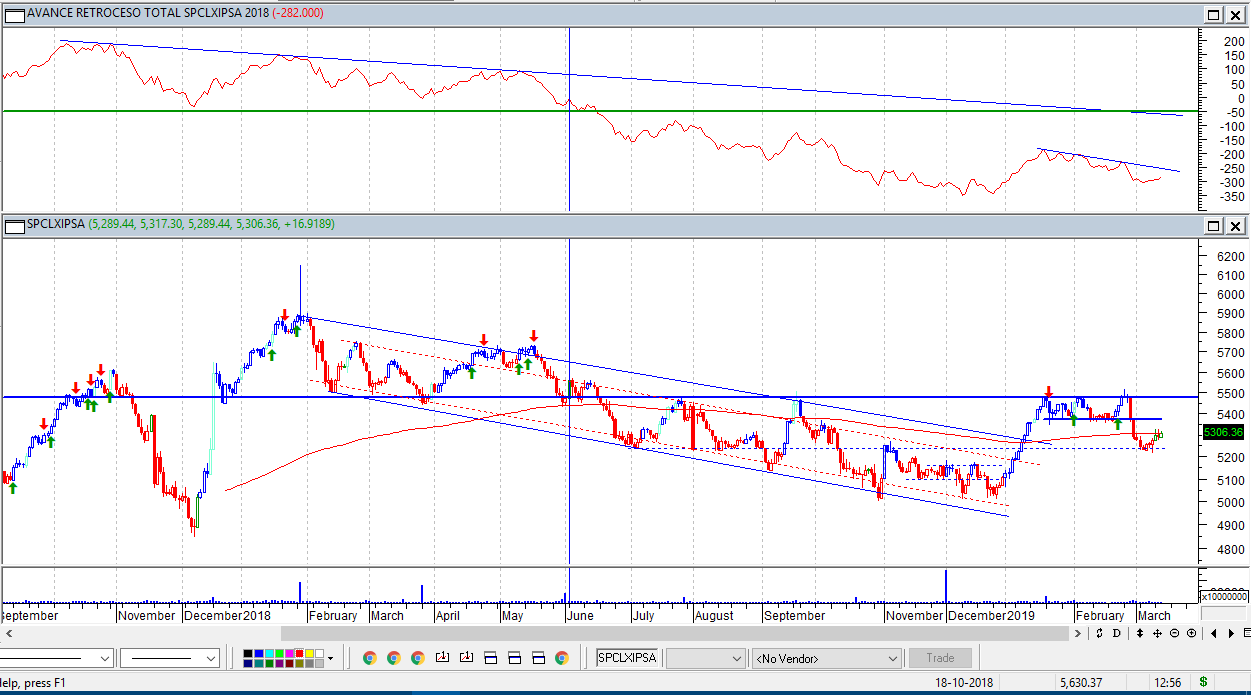Click the SPCLXIPSA price panel title text
Screen dimensions: 1251x695
pos(56,224)
